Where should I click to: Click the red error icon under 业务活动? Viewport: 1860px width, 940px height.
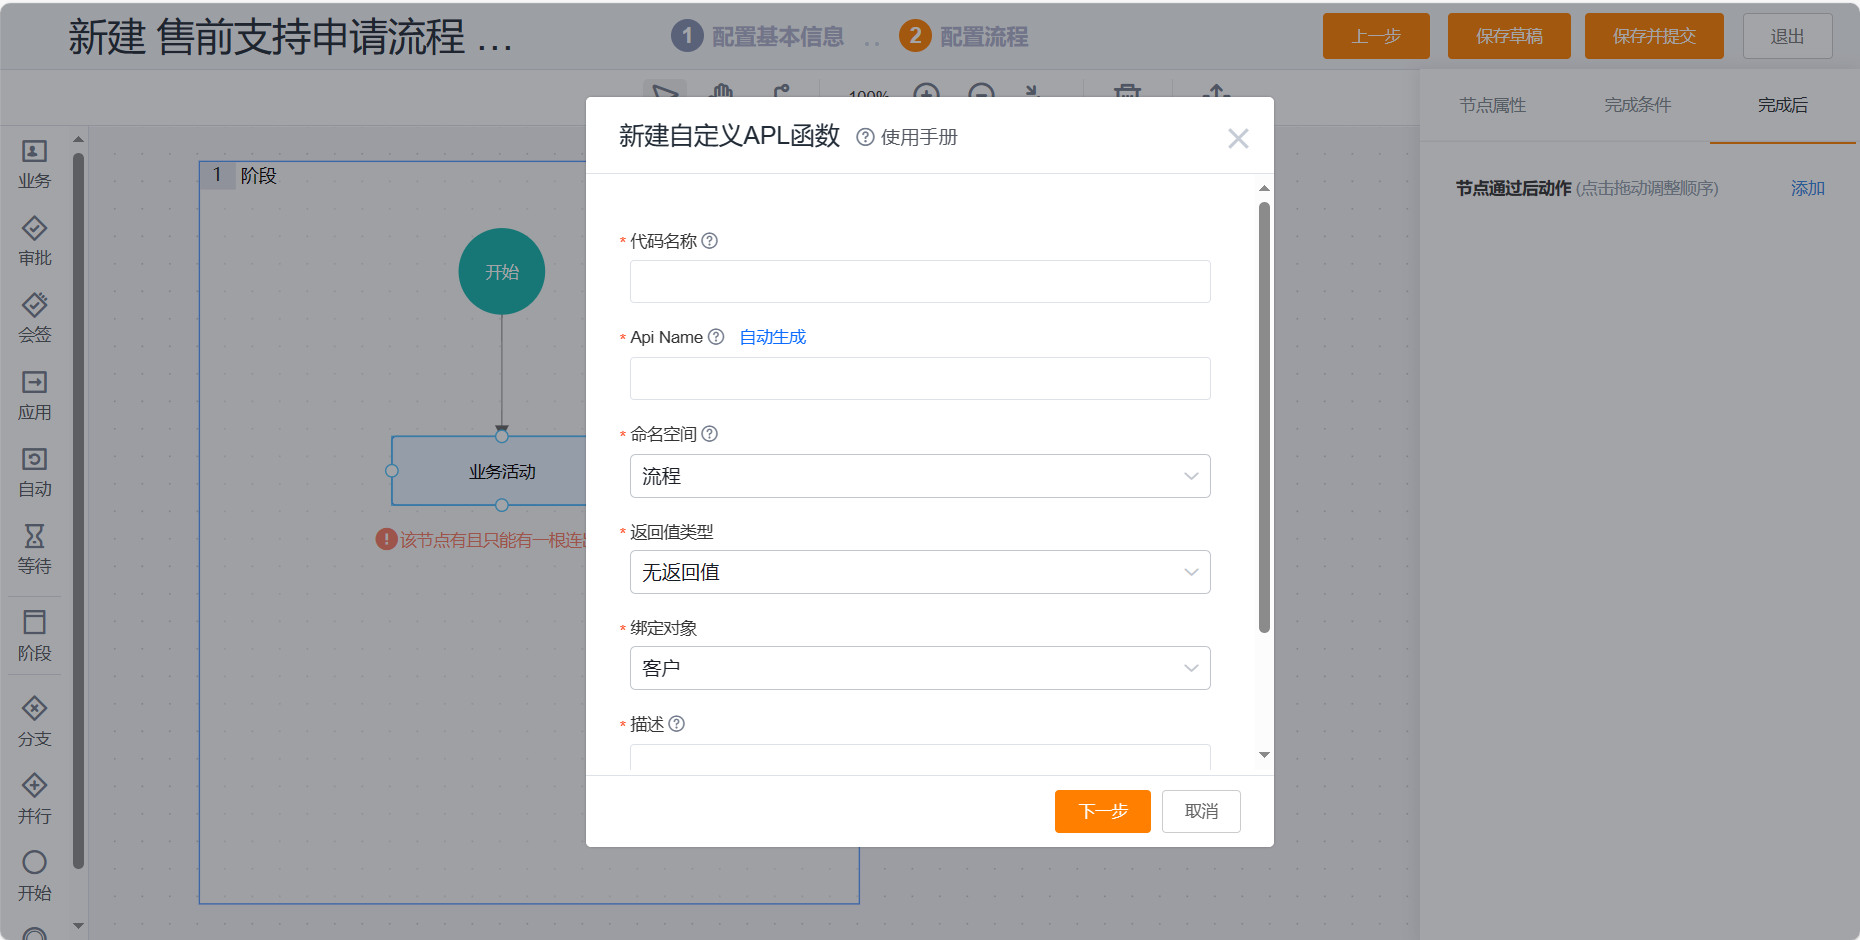386,539
